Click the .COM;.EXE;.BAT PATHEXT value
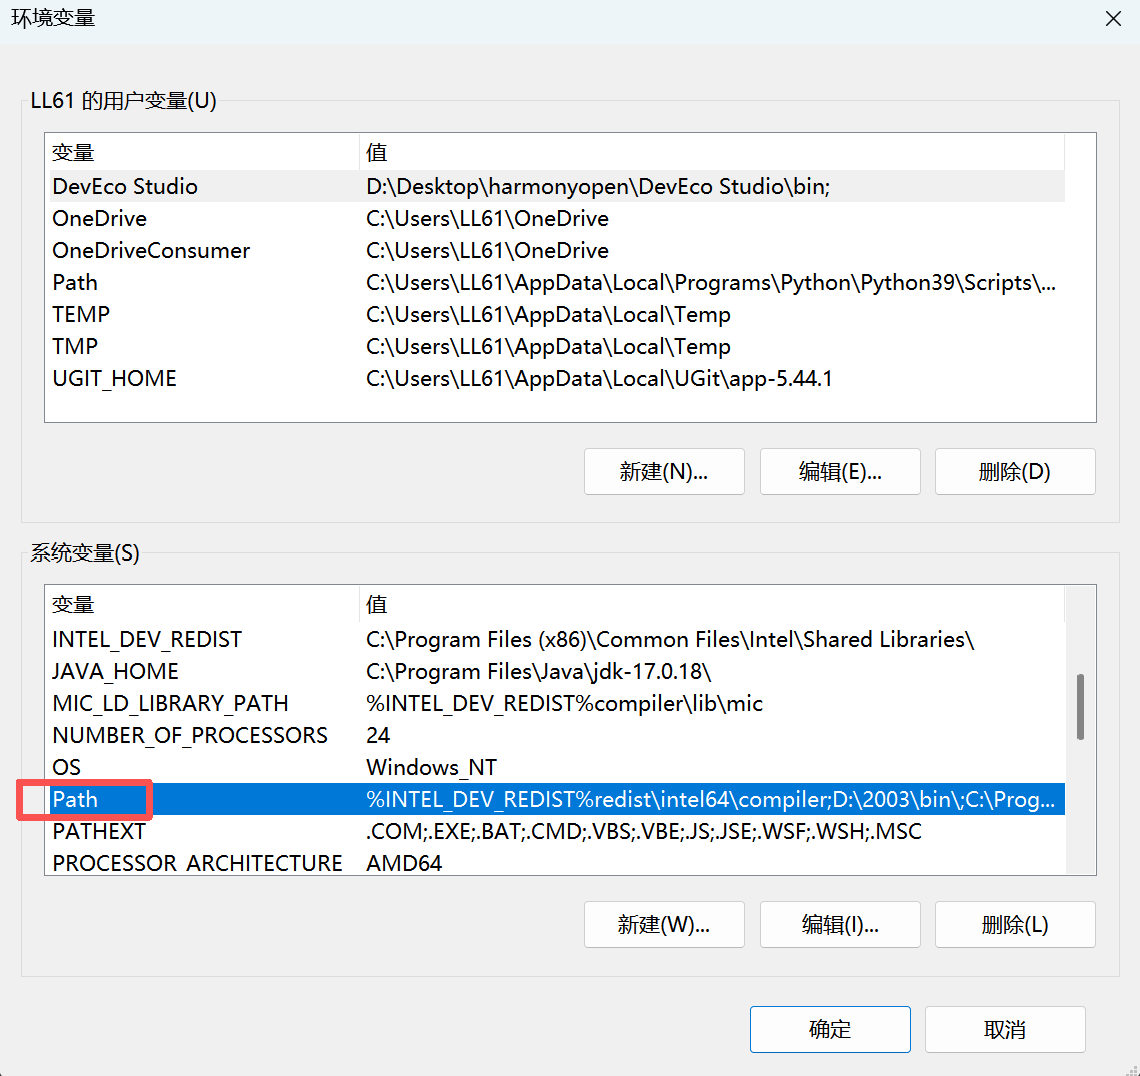The height and width of the screenshot is (1076, 1140). click(x=643, y=832)
